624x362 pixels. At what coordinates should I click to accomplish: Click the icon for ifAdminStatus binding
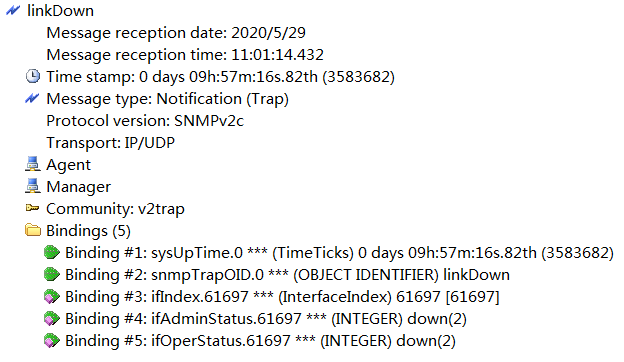click(51, 318)
